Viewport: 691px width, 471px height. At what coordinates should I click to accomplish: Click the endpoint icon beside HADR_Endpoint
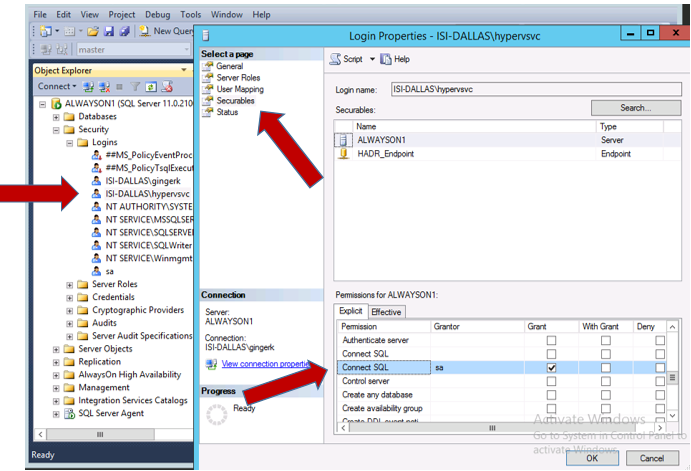(343, 154)
